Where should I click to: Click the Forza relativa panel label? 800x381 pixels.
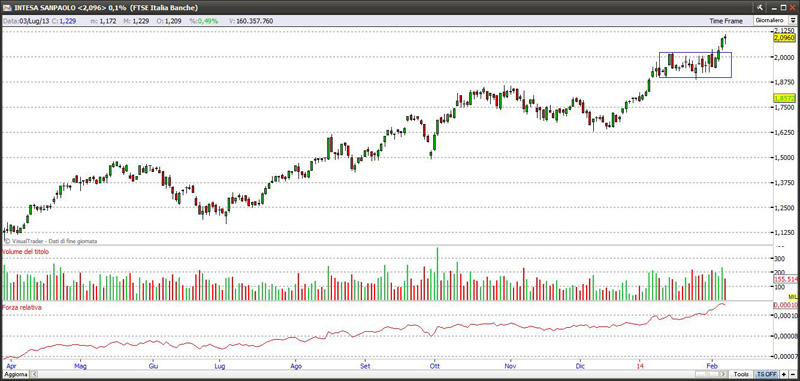(x=22, y=308)
